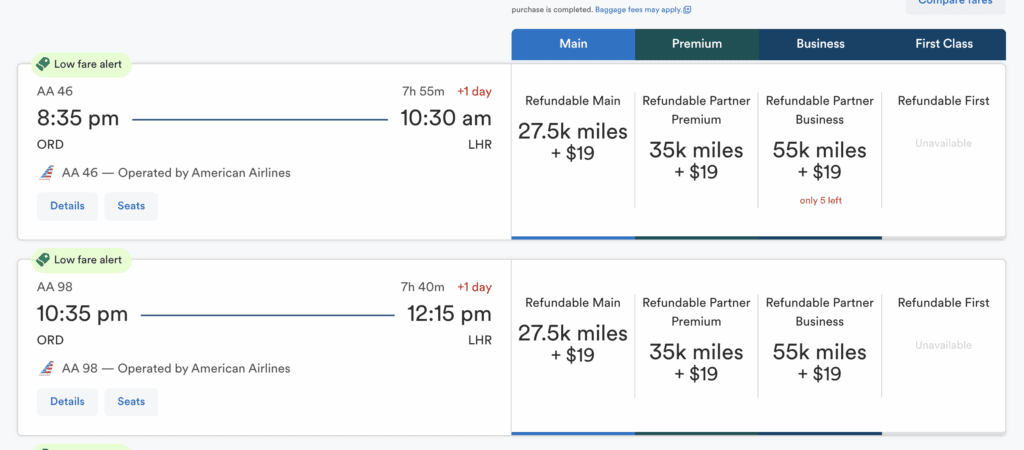The image size is (1024, 450).
Task: Select the Main fare tab
Action: pos(573,44)
